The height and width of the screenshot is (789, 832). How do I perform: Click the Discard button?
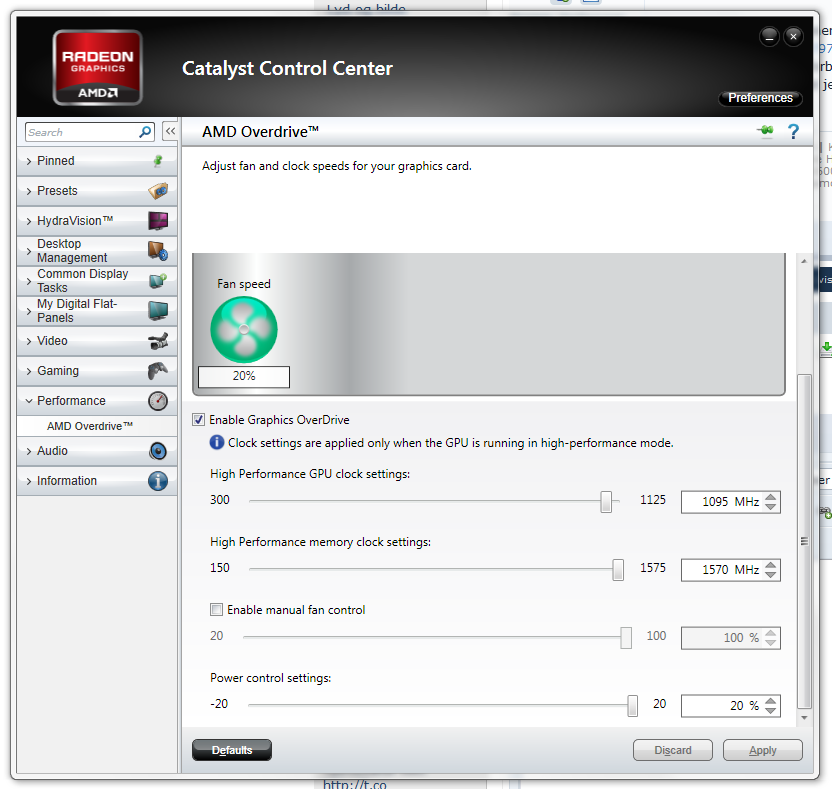click(673, 750)
